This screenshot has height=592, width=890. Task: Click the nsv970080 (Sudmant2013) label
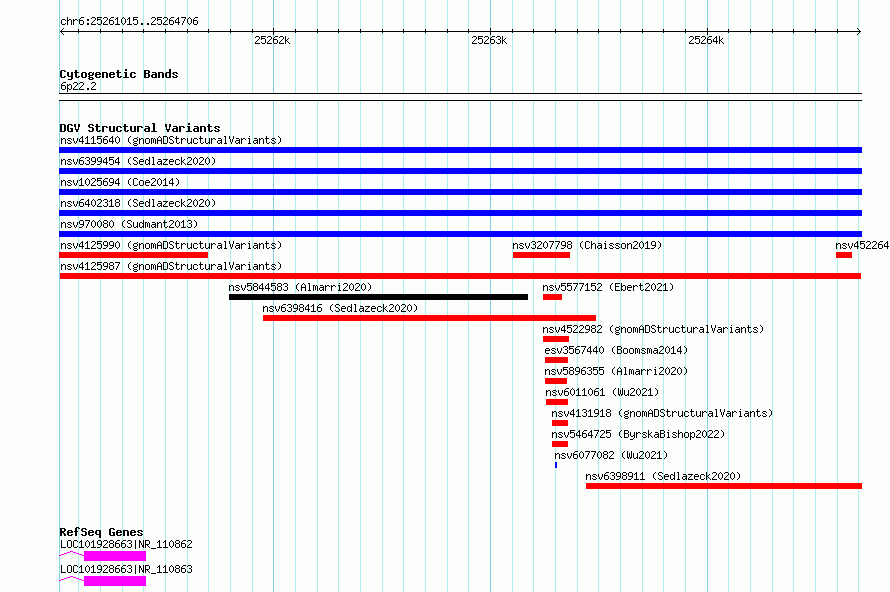(129, 224)
